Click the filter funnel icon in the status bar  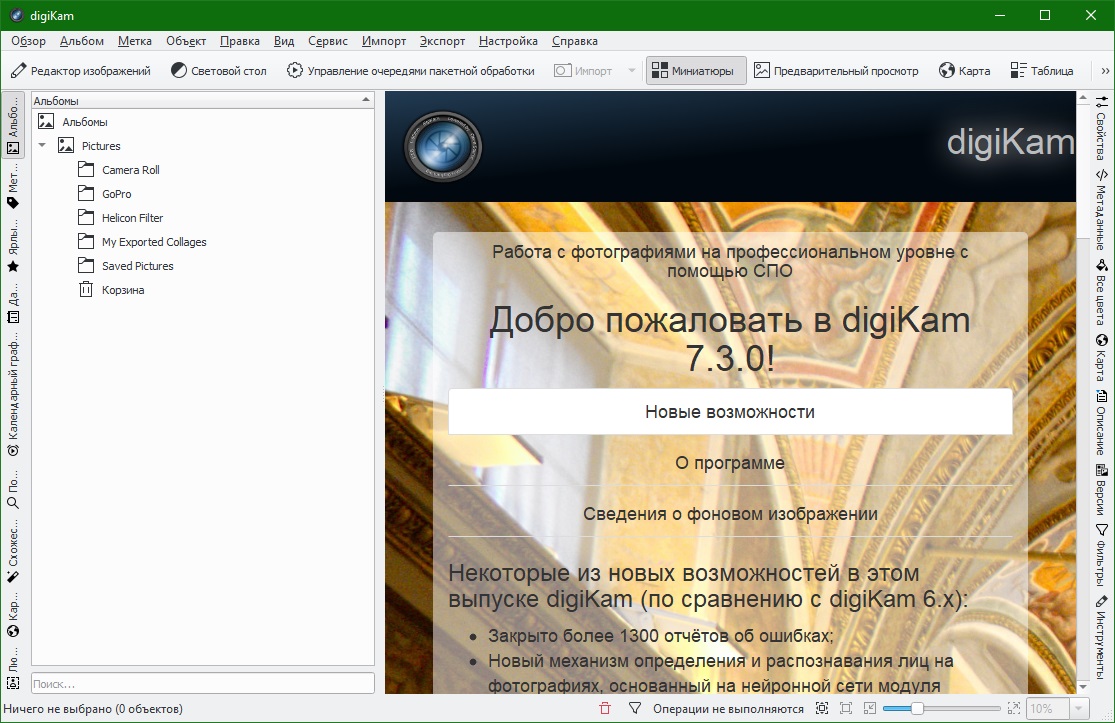(x=635, y=708)
